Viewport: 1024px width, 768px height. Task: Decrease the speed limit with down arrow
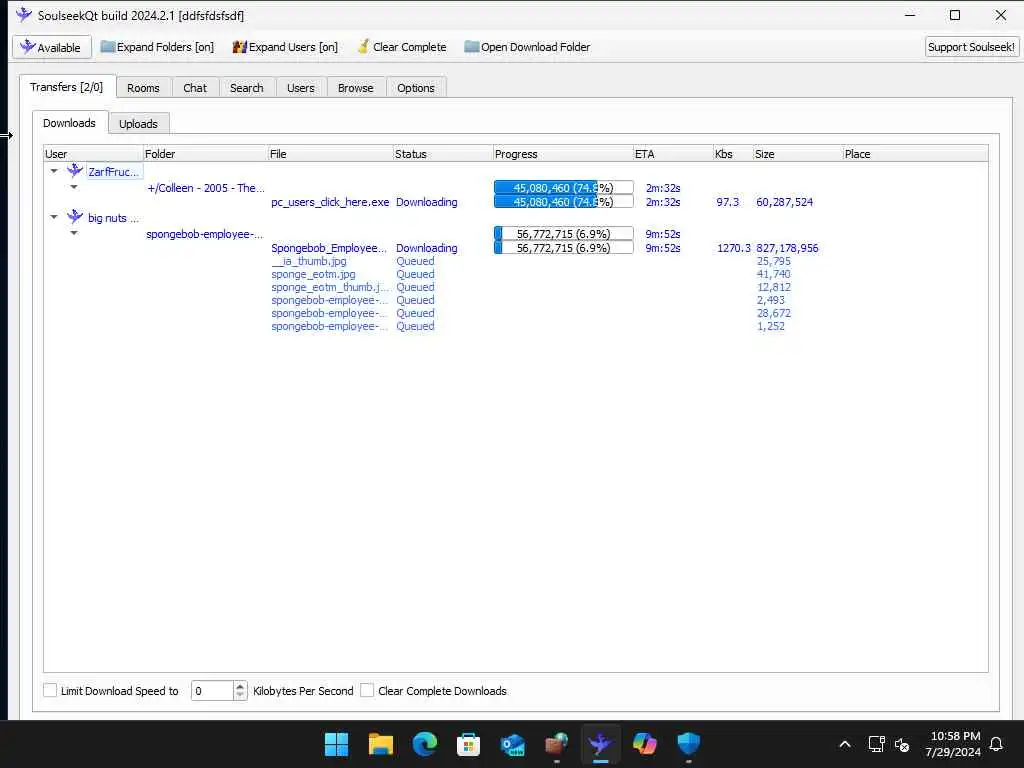[240, 695]
